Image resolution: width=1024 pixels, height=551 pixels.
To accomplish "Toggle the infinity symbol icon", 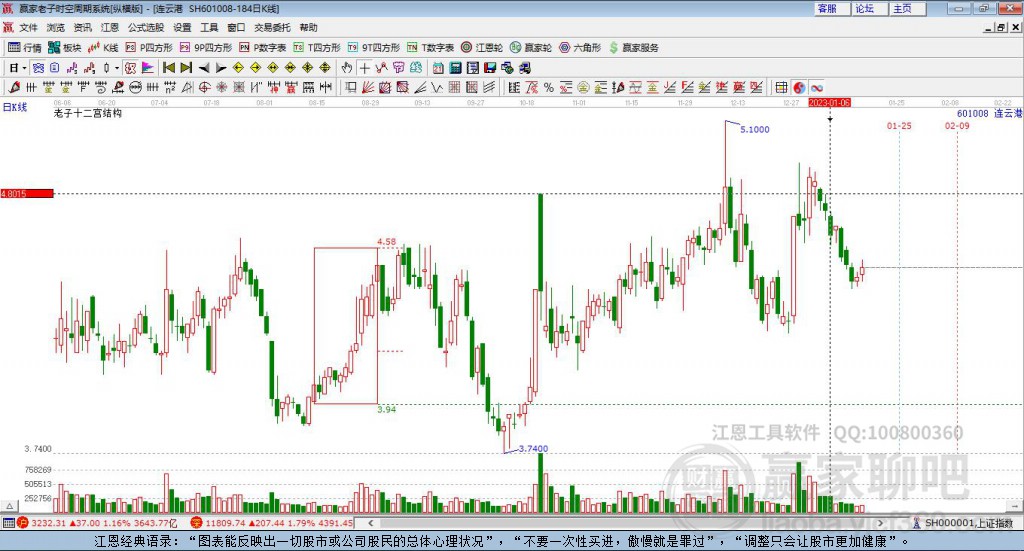I will (817, 87).
